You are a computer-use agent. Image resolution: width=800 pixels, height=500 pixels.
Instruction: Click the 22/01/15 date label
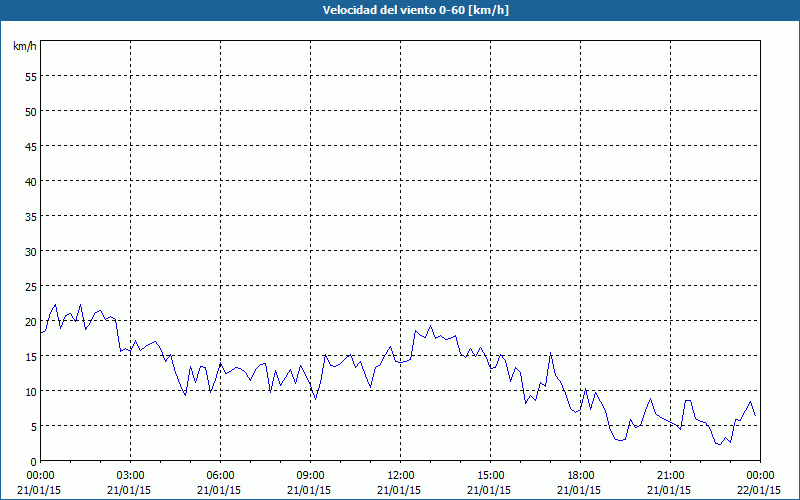(759, 490)
